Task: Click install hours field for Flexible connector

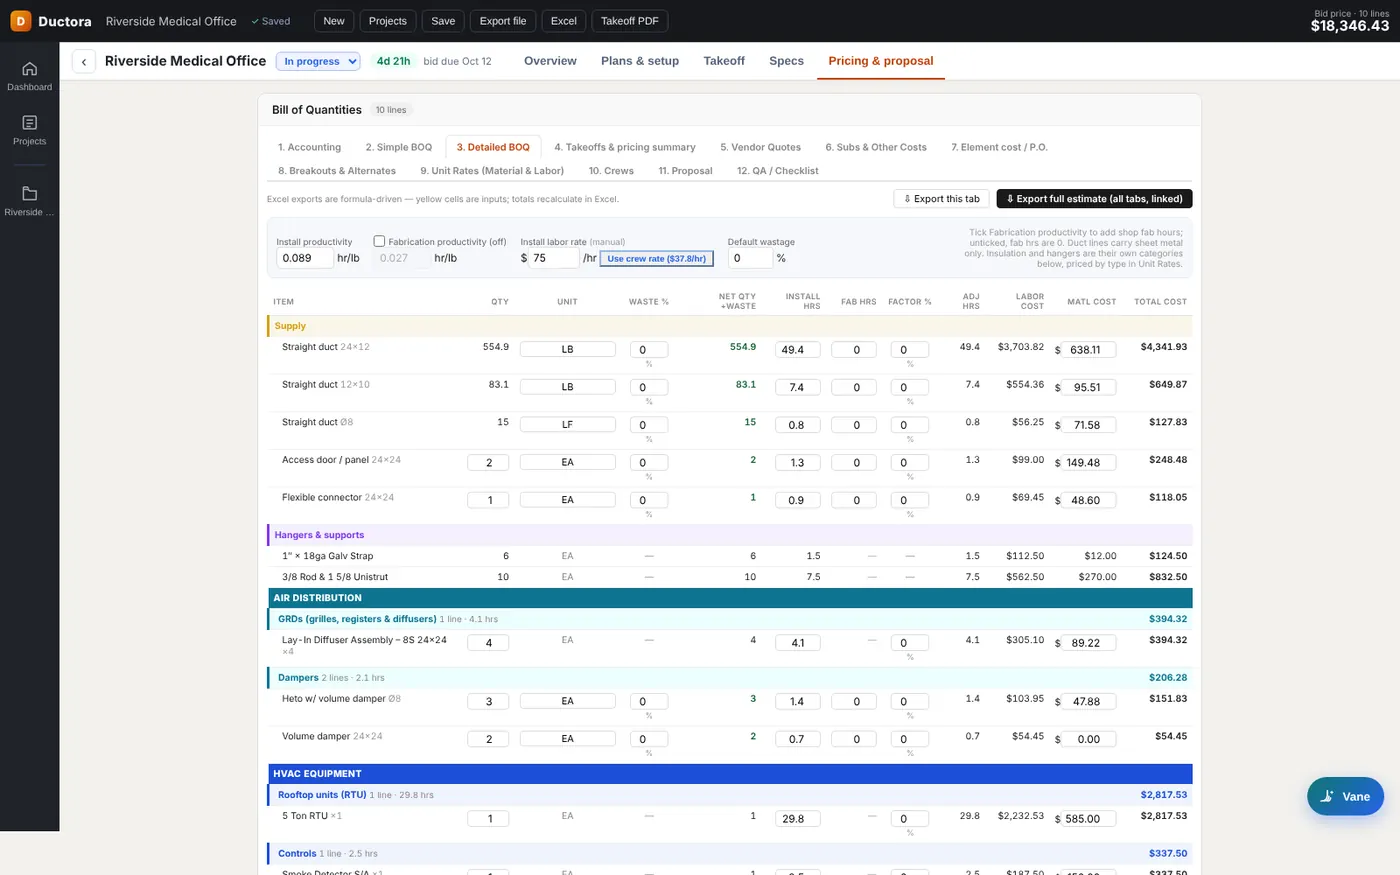Action: click(x=797, y=500)
